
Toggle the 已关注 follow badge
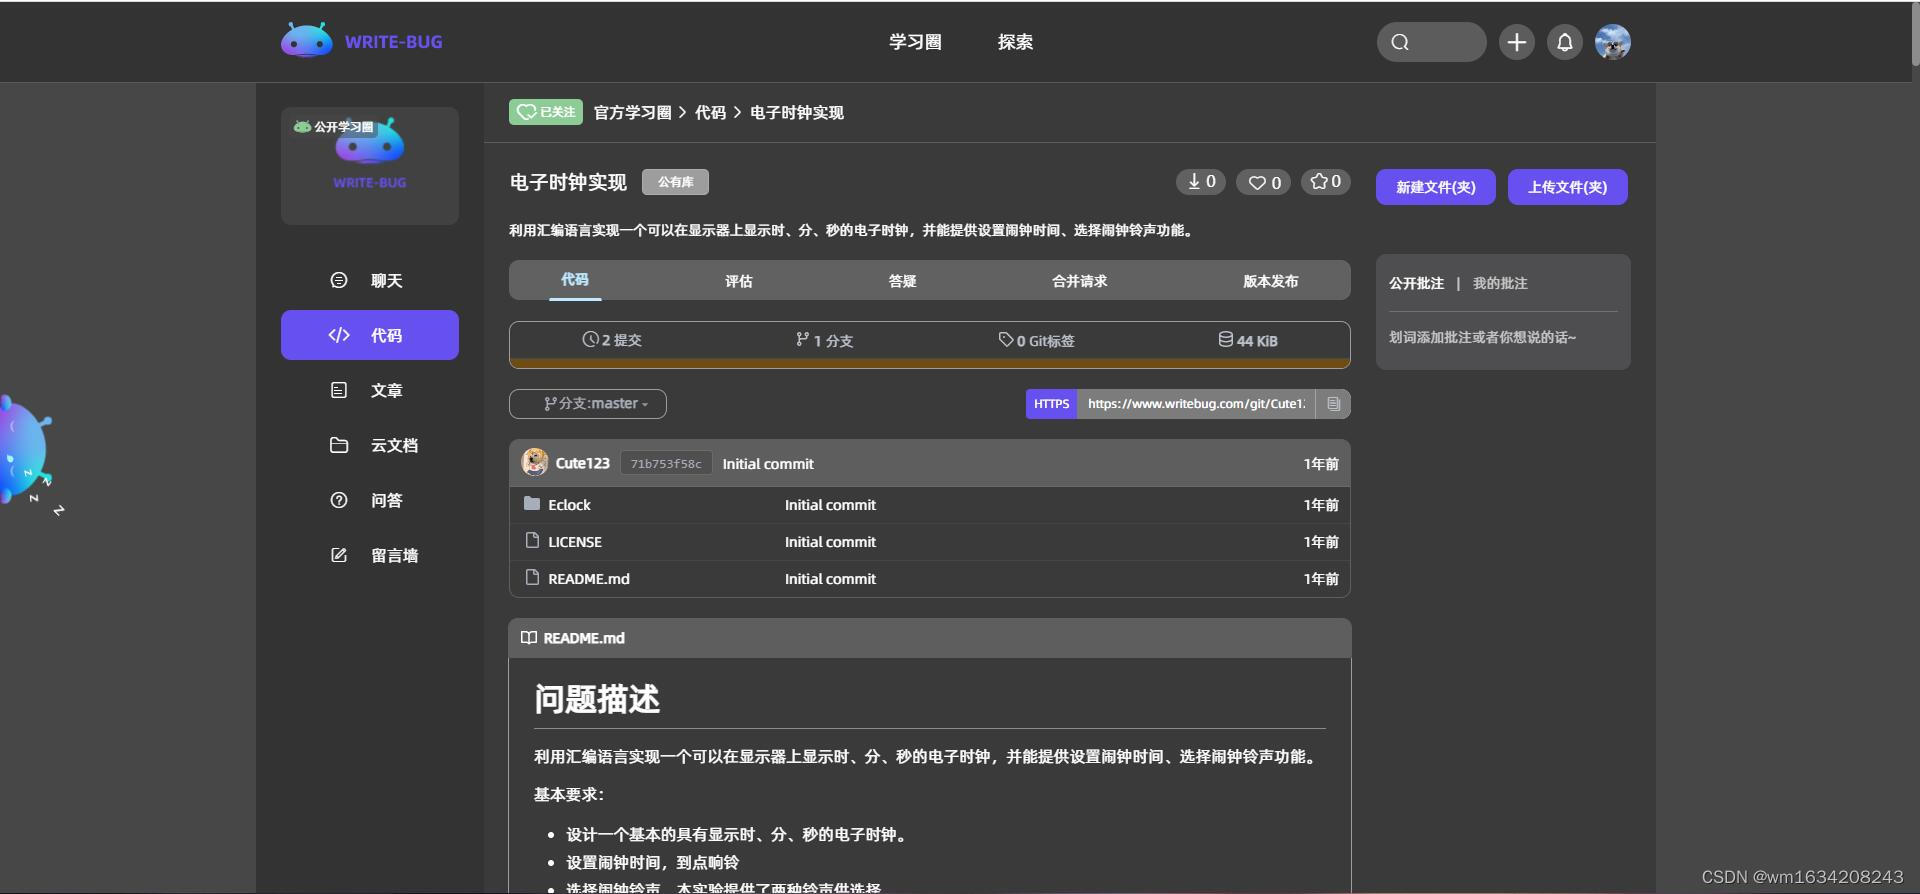(546, 112)
